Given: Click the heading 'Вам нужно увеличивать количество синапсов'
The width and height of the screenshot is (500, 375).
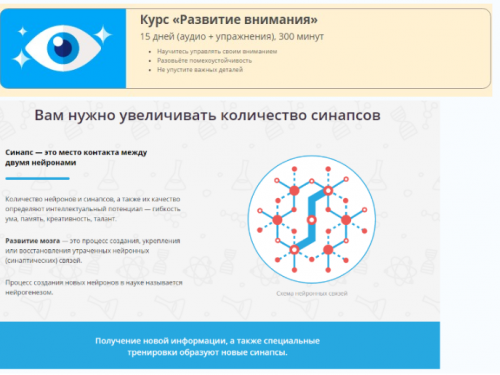Looking at the screenshot, I should 207,115.
